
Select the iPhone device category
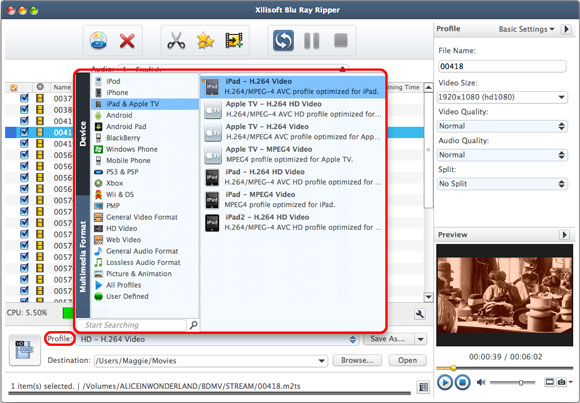145,93
